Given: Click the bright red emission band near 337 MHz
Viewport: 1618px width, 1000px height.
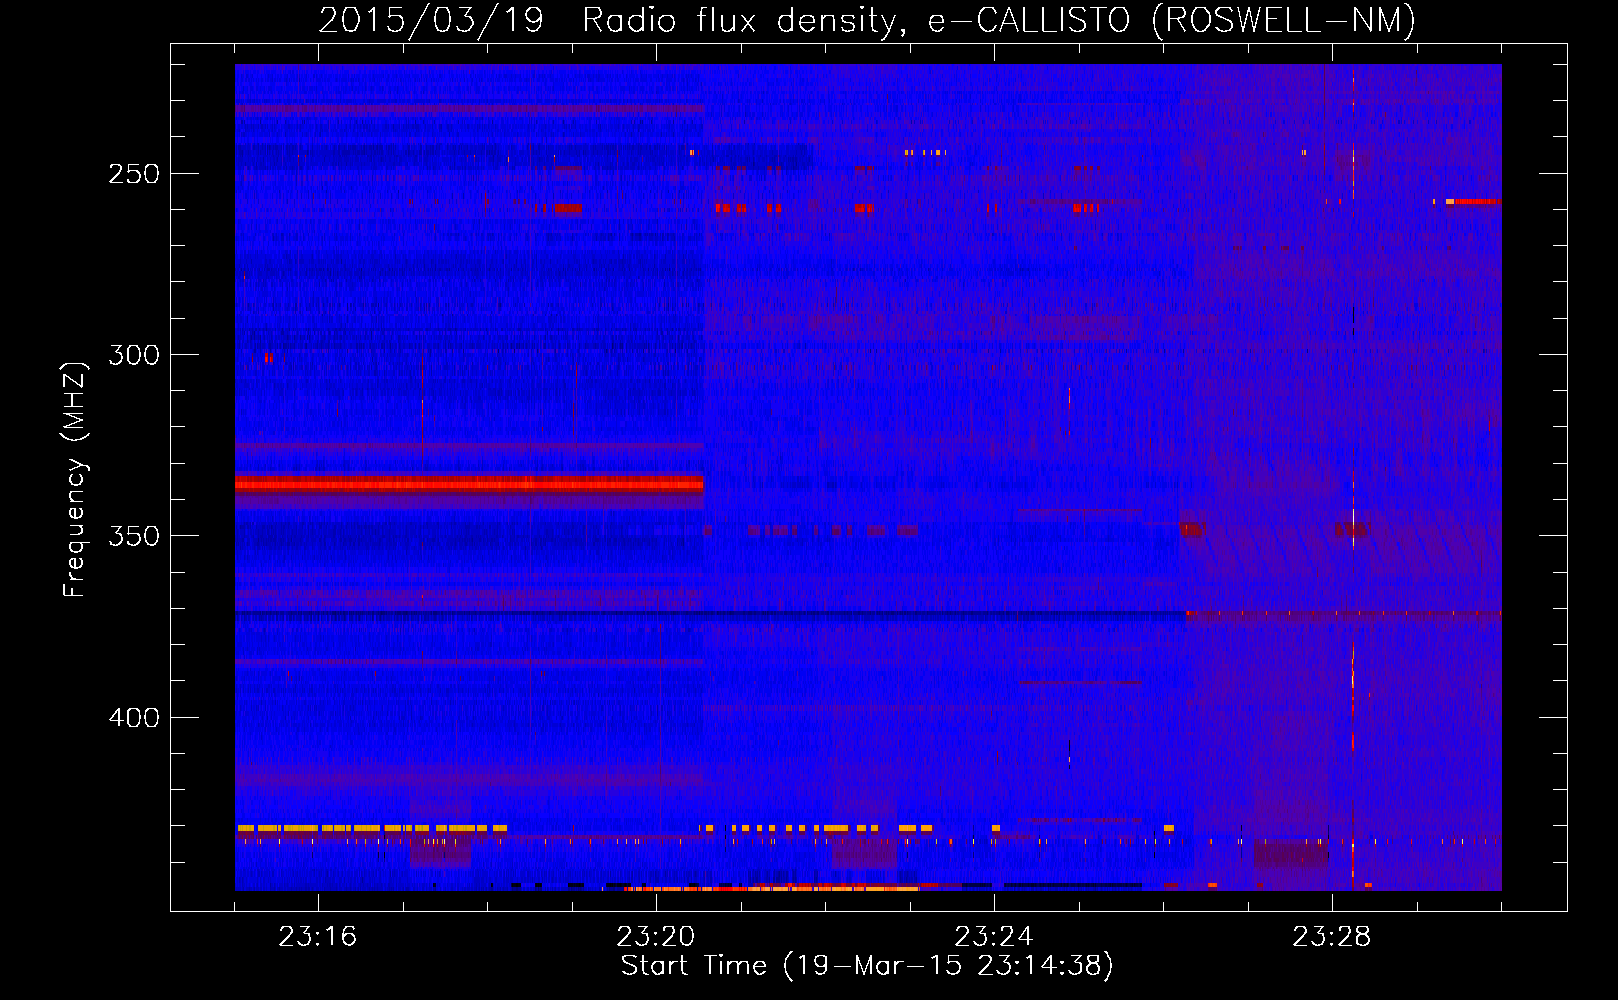Looking at the screenshot, I should click(x=469, y=484).
